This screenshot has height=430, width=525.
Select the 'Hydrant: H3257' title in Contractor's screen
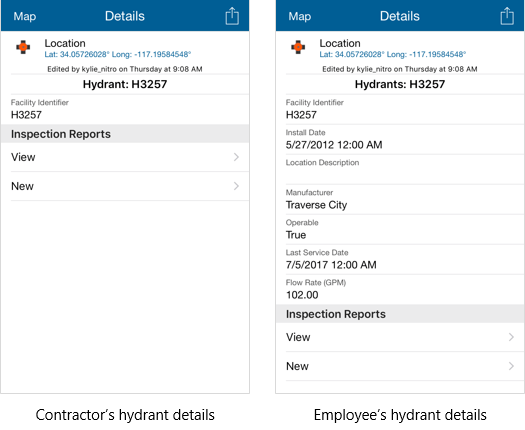[125, 84]
